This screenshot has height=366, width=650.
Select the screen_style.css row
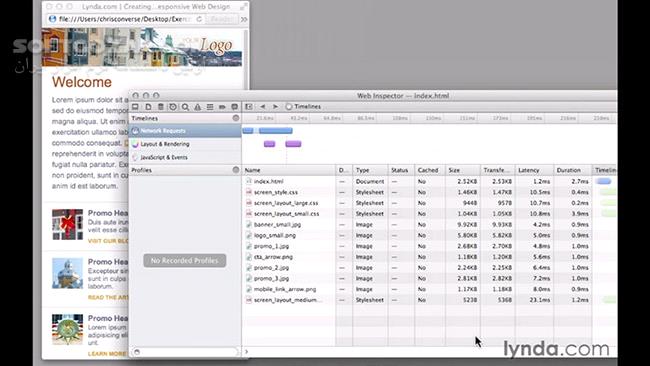click(x=429, y=192)
